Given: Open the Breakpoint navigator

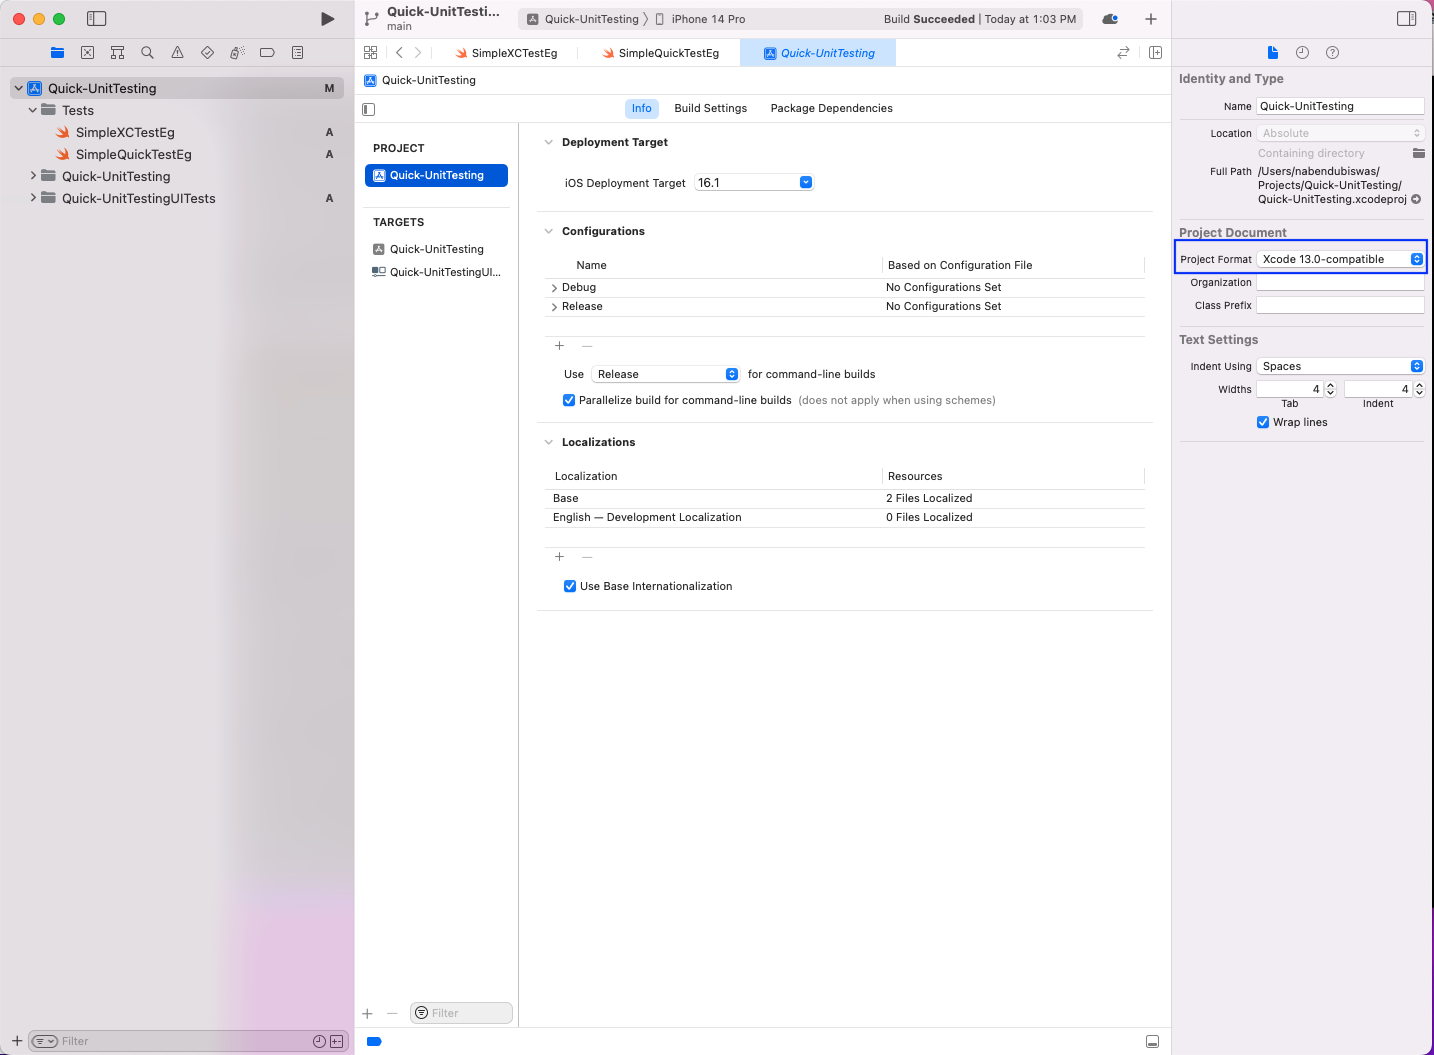Looking at the screenshot, I should click(267, 53).
